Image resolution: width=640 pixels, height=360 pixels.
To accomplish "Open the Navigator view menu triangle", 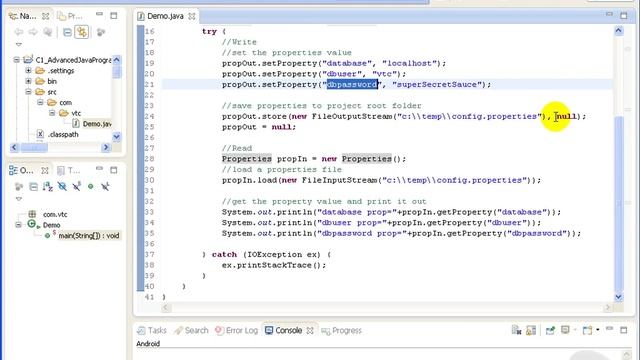I will coord(19,44).
